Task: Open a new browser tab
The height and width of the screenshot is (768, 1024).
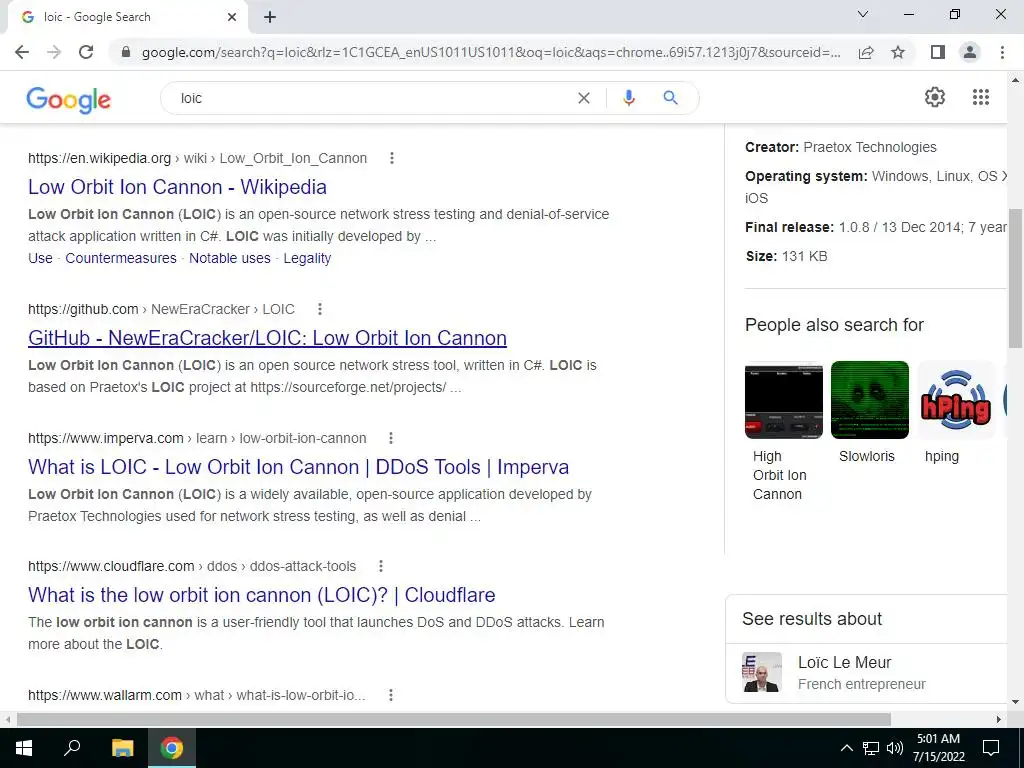Action: click(270, 17)
